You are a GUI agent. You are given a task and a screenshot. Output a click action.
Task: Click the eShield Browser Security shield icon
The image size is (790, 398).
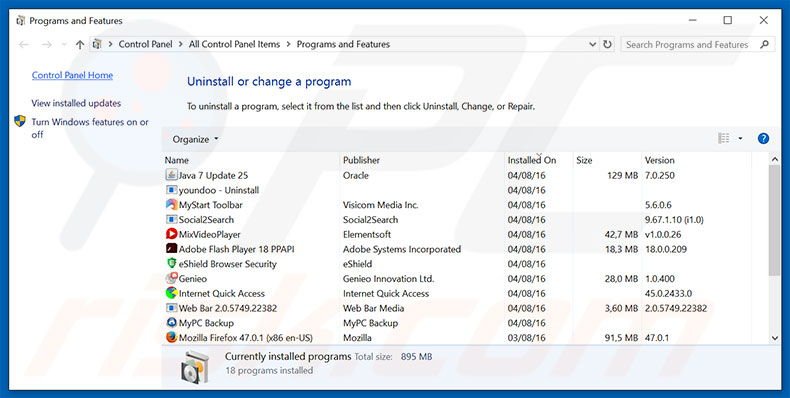coord(171,263)
